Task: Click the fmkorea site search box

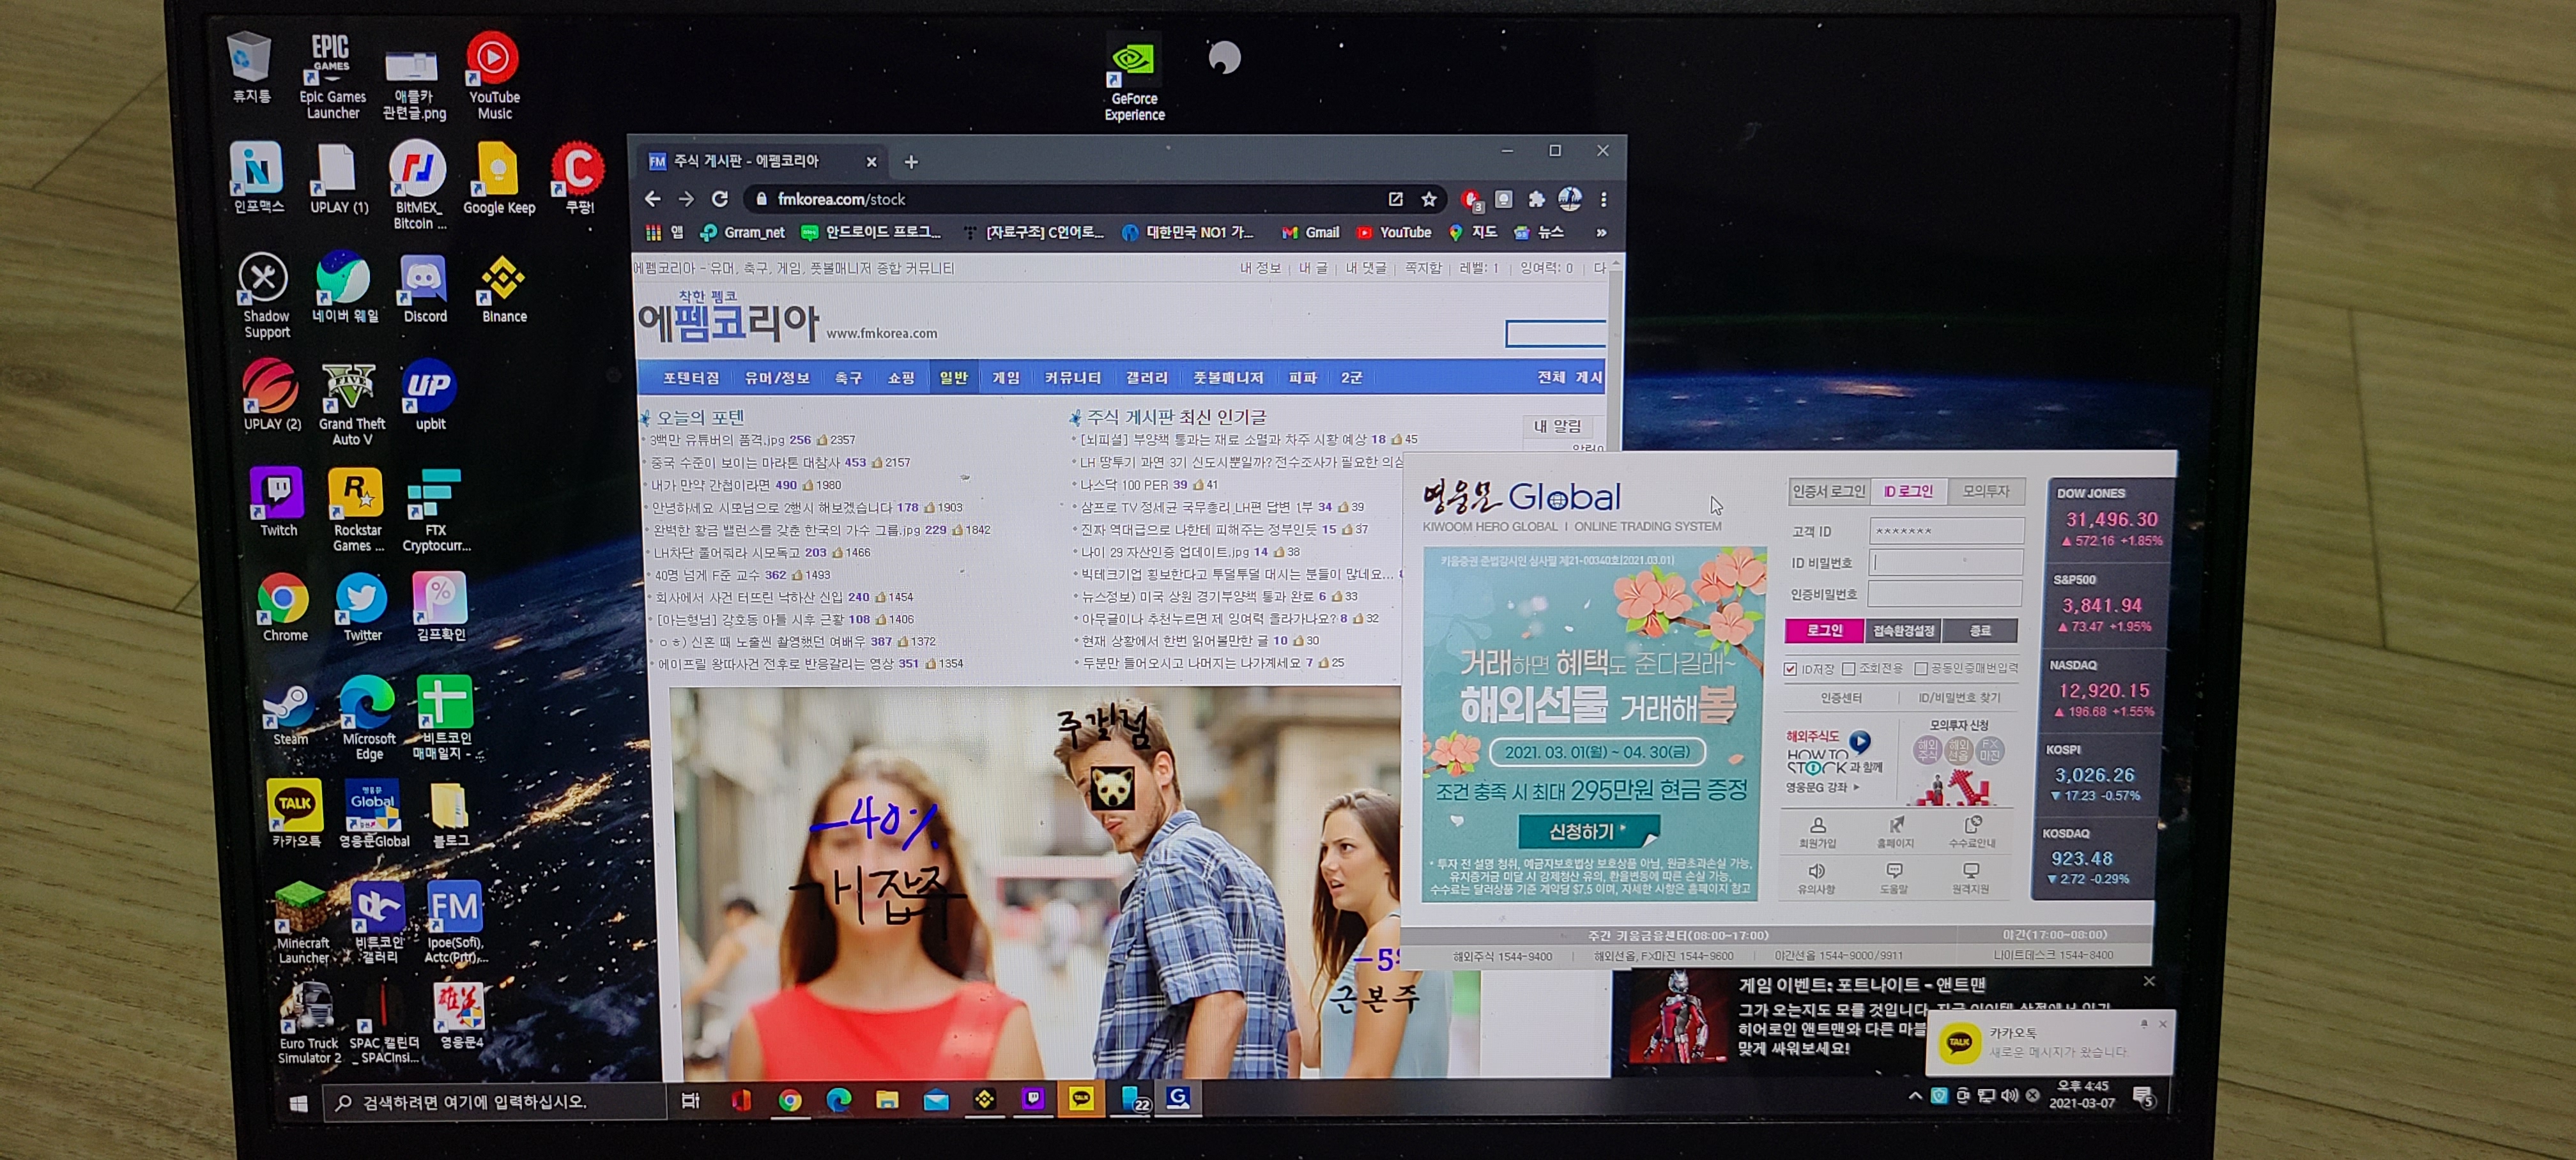Action: (x=1555, y=334)
